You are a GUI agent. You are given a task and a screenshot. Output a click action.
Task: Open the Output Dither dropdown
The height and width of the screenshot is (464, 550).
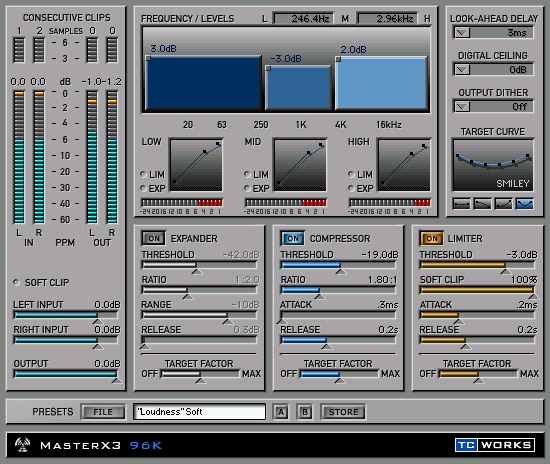pos(462,106)
